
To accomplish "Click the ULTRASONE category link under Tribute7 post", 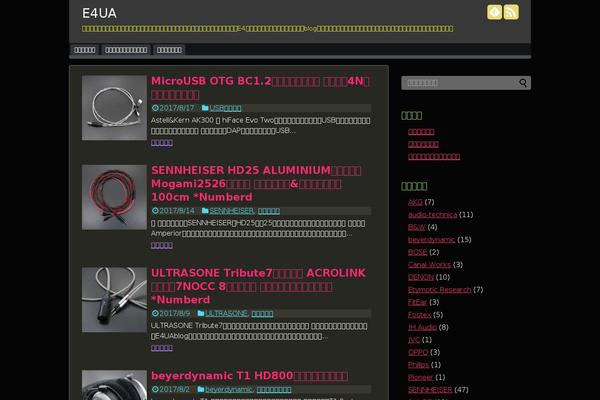I will coord(227,313).
